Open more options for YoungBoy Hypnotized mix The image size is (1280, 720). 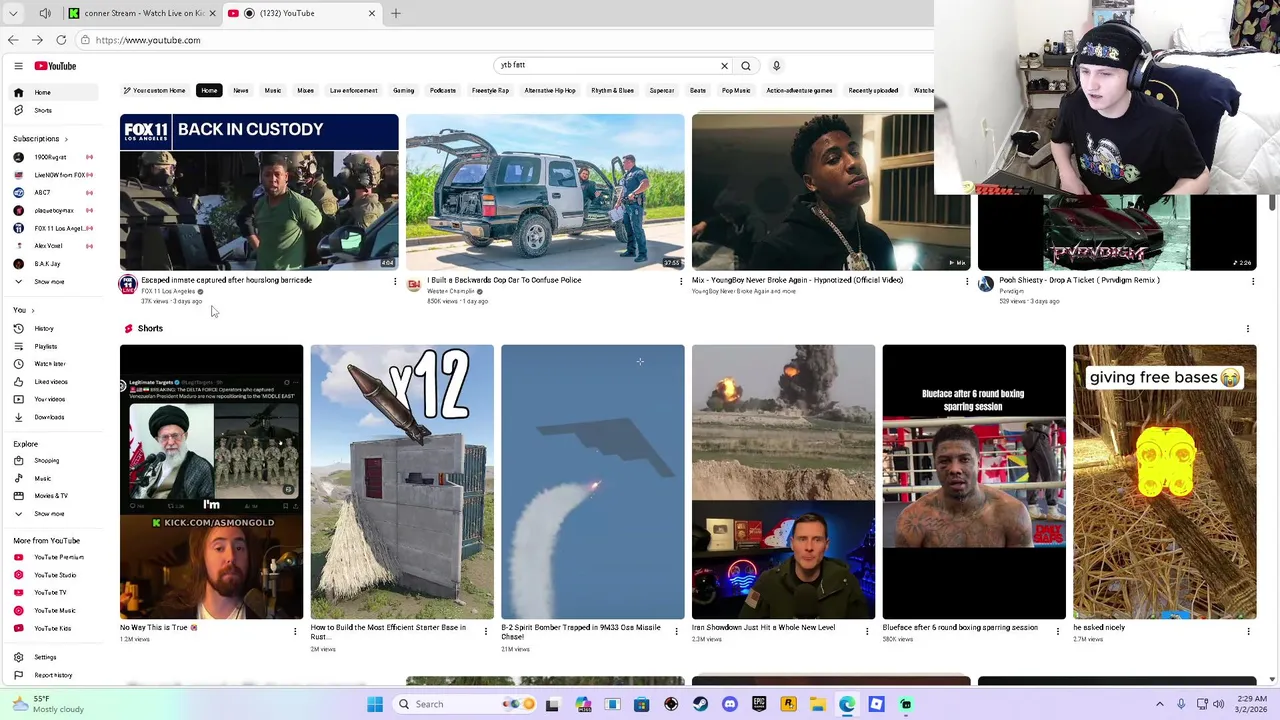(x=967, y=281)
